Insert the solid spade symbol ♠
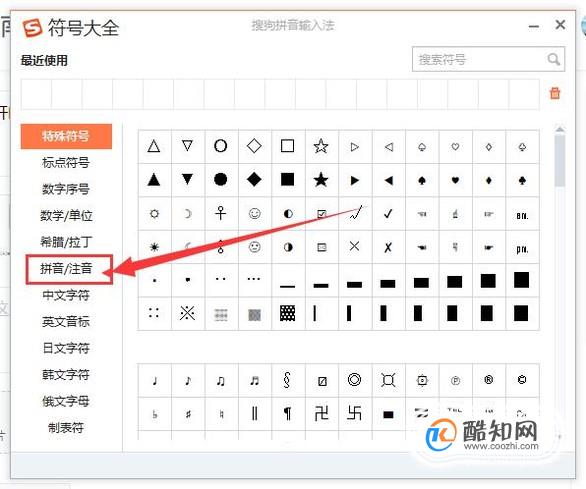This screenshot has width=586, height=489. pyautogui.click(x=422, y=181)
